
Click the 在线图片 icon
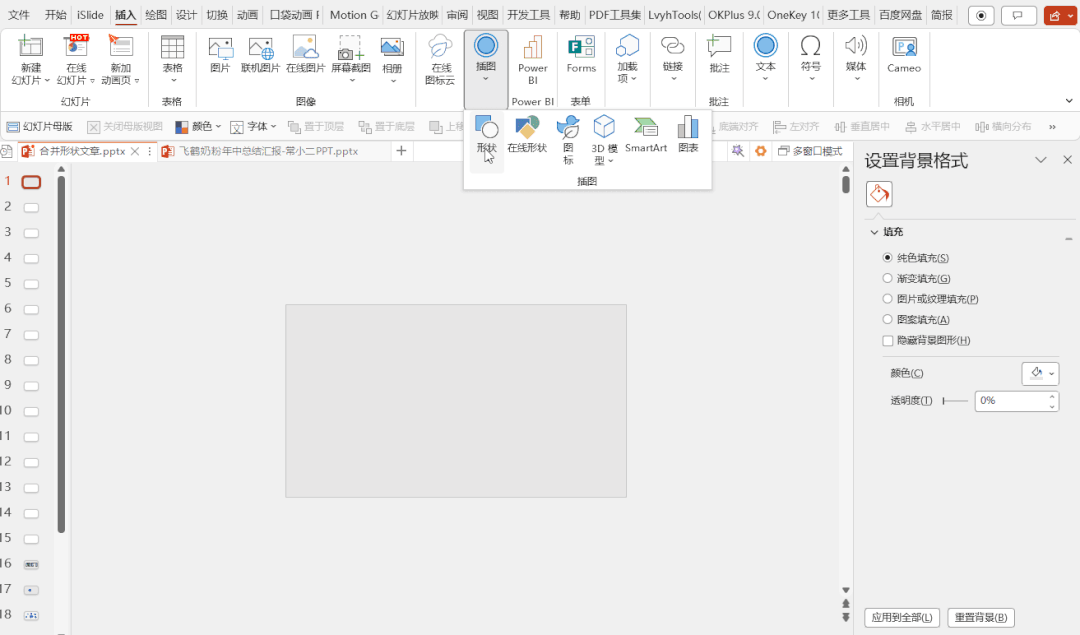point(305,48)
